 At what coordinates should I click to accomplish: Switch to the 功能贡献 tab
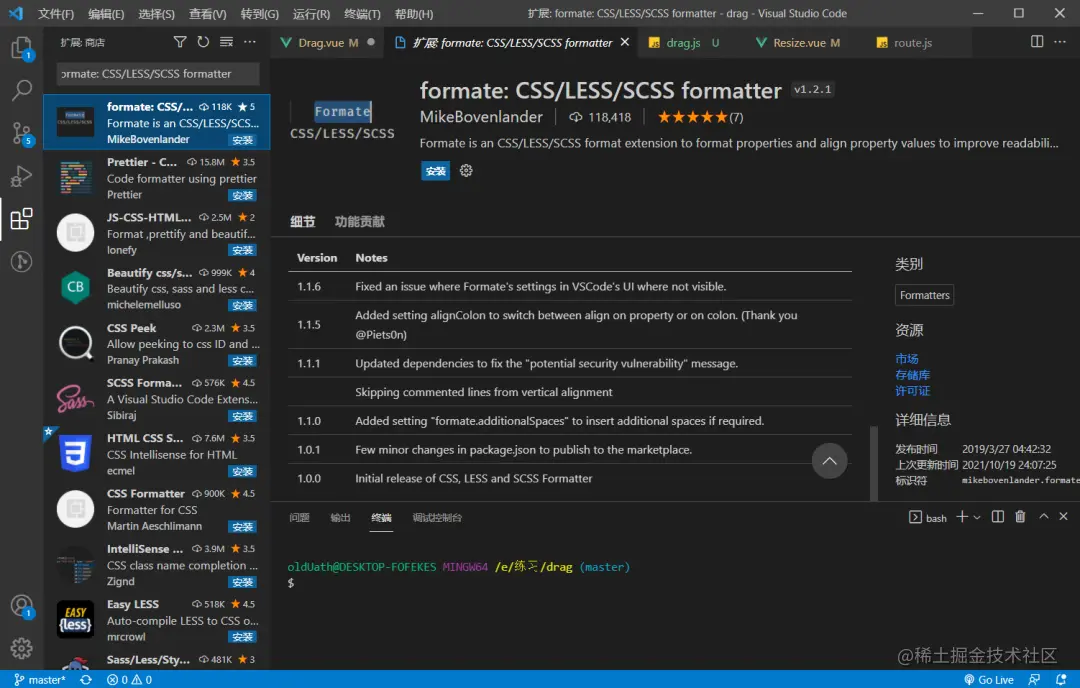(360, 222)
